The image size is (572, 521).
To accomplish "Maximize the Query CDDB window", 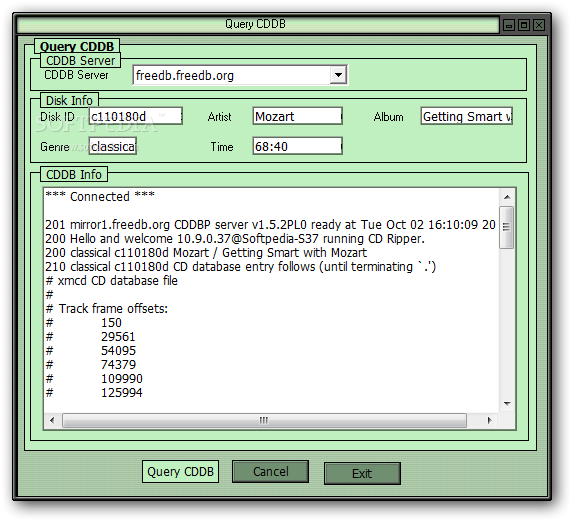I will coord(524,25).
